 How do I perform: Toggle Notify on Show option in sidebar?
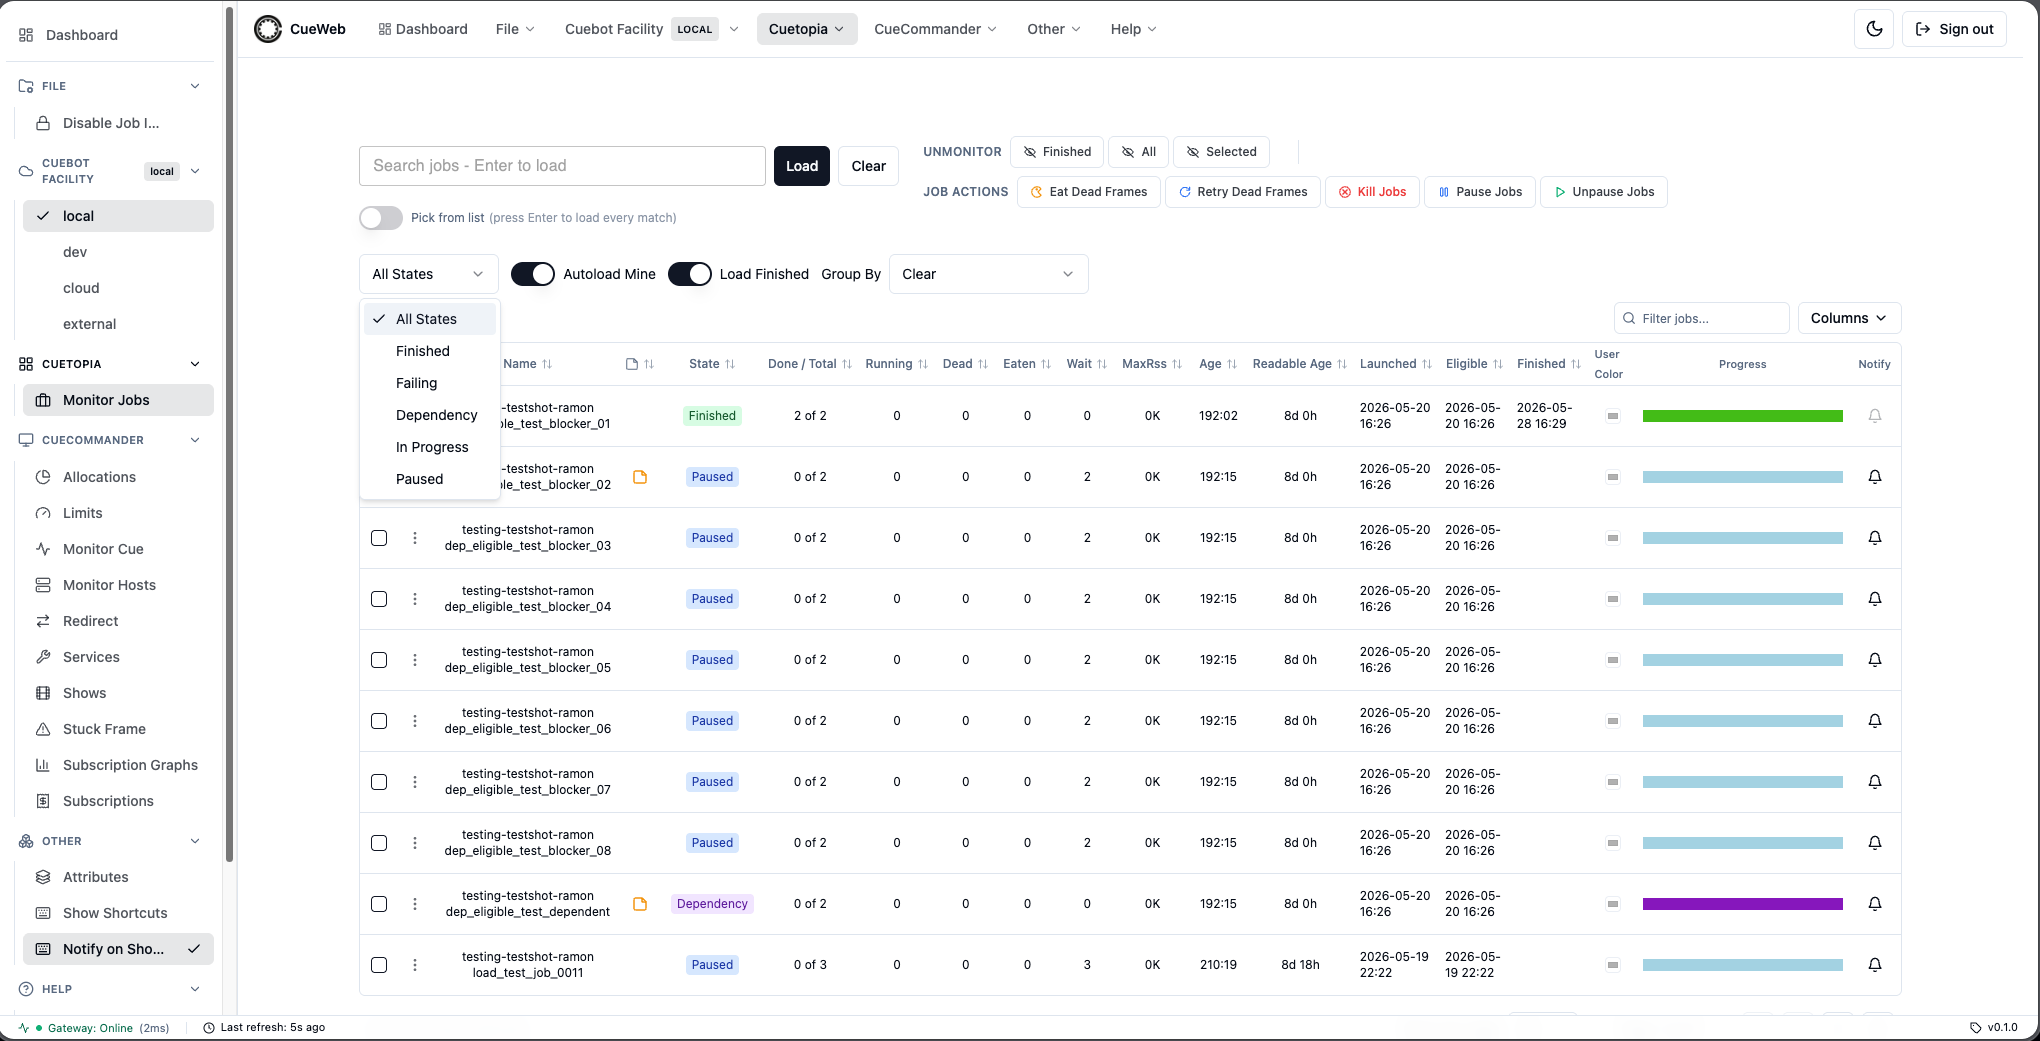pyautogui.click(x=118, y=949)
